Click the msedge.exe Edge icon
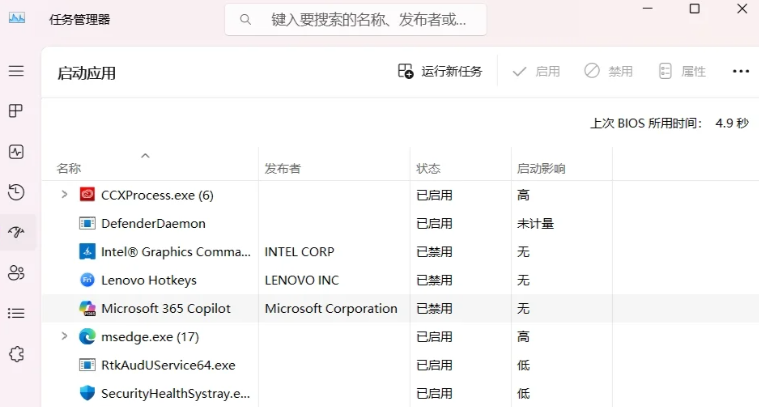Viewport: 759px width, 407px height. [x=87, y=336]
